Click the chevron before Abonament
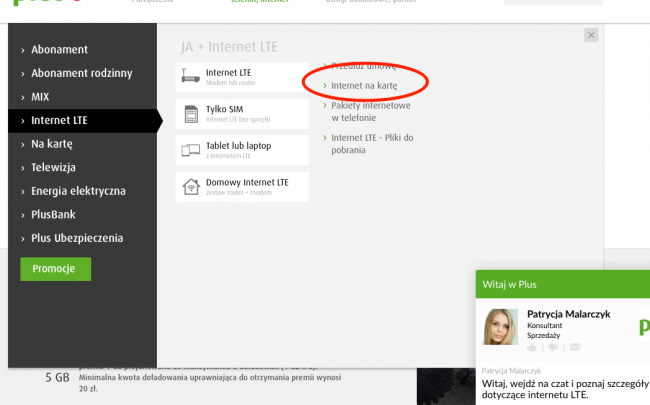The width and height of the screenshot is (650, 405). pos(23,51)
